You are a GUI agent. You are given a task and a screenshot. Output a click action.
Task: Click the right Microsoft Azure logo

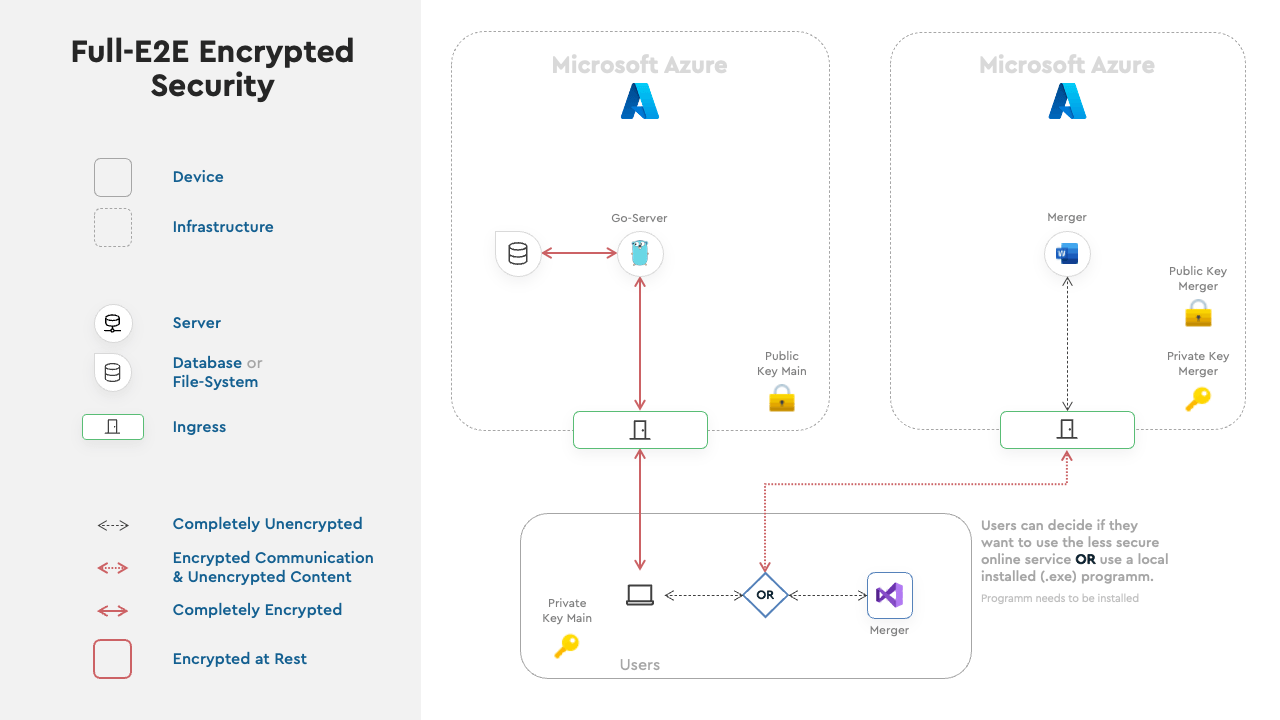[x=1067, y=102]
